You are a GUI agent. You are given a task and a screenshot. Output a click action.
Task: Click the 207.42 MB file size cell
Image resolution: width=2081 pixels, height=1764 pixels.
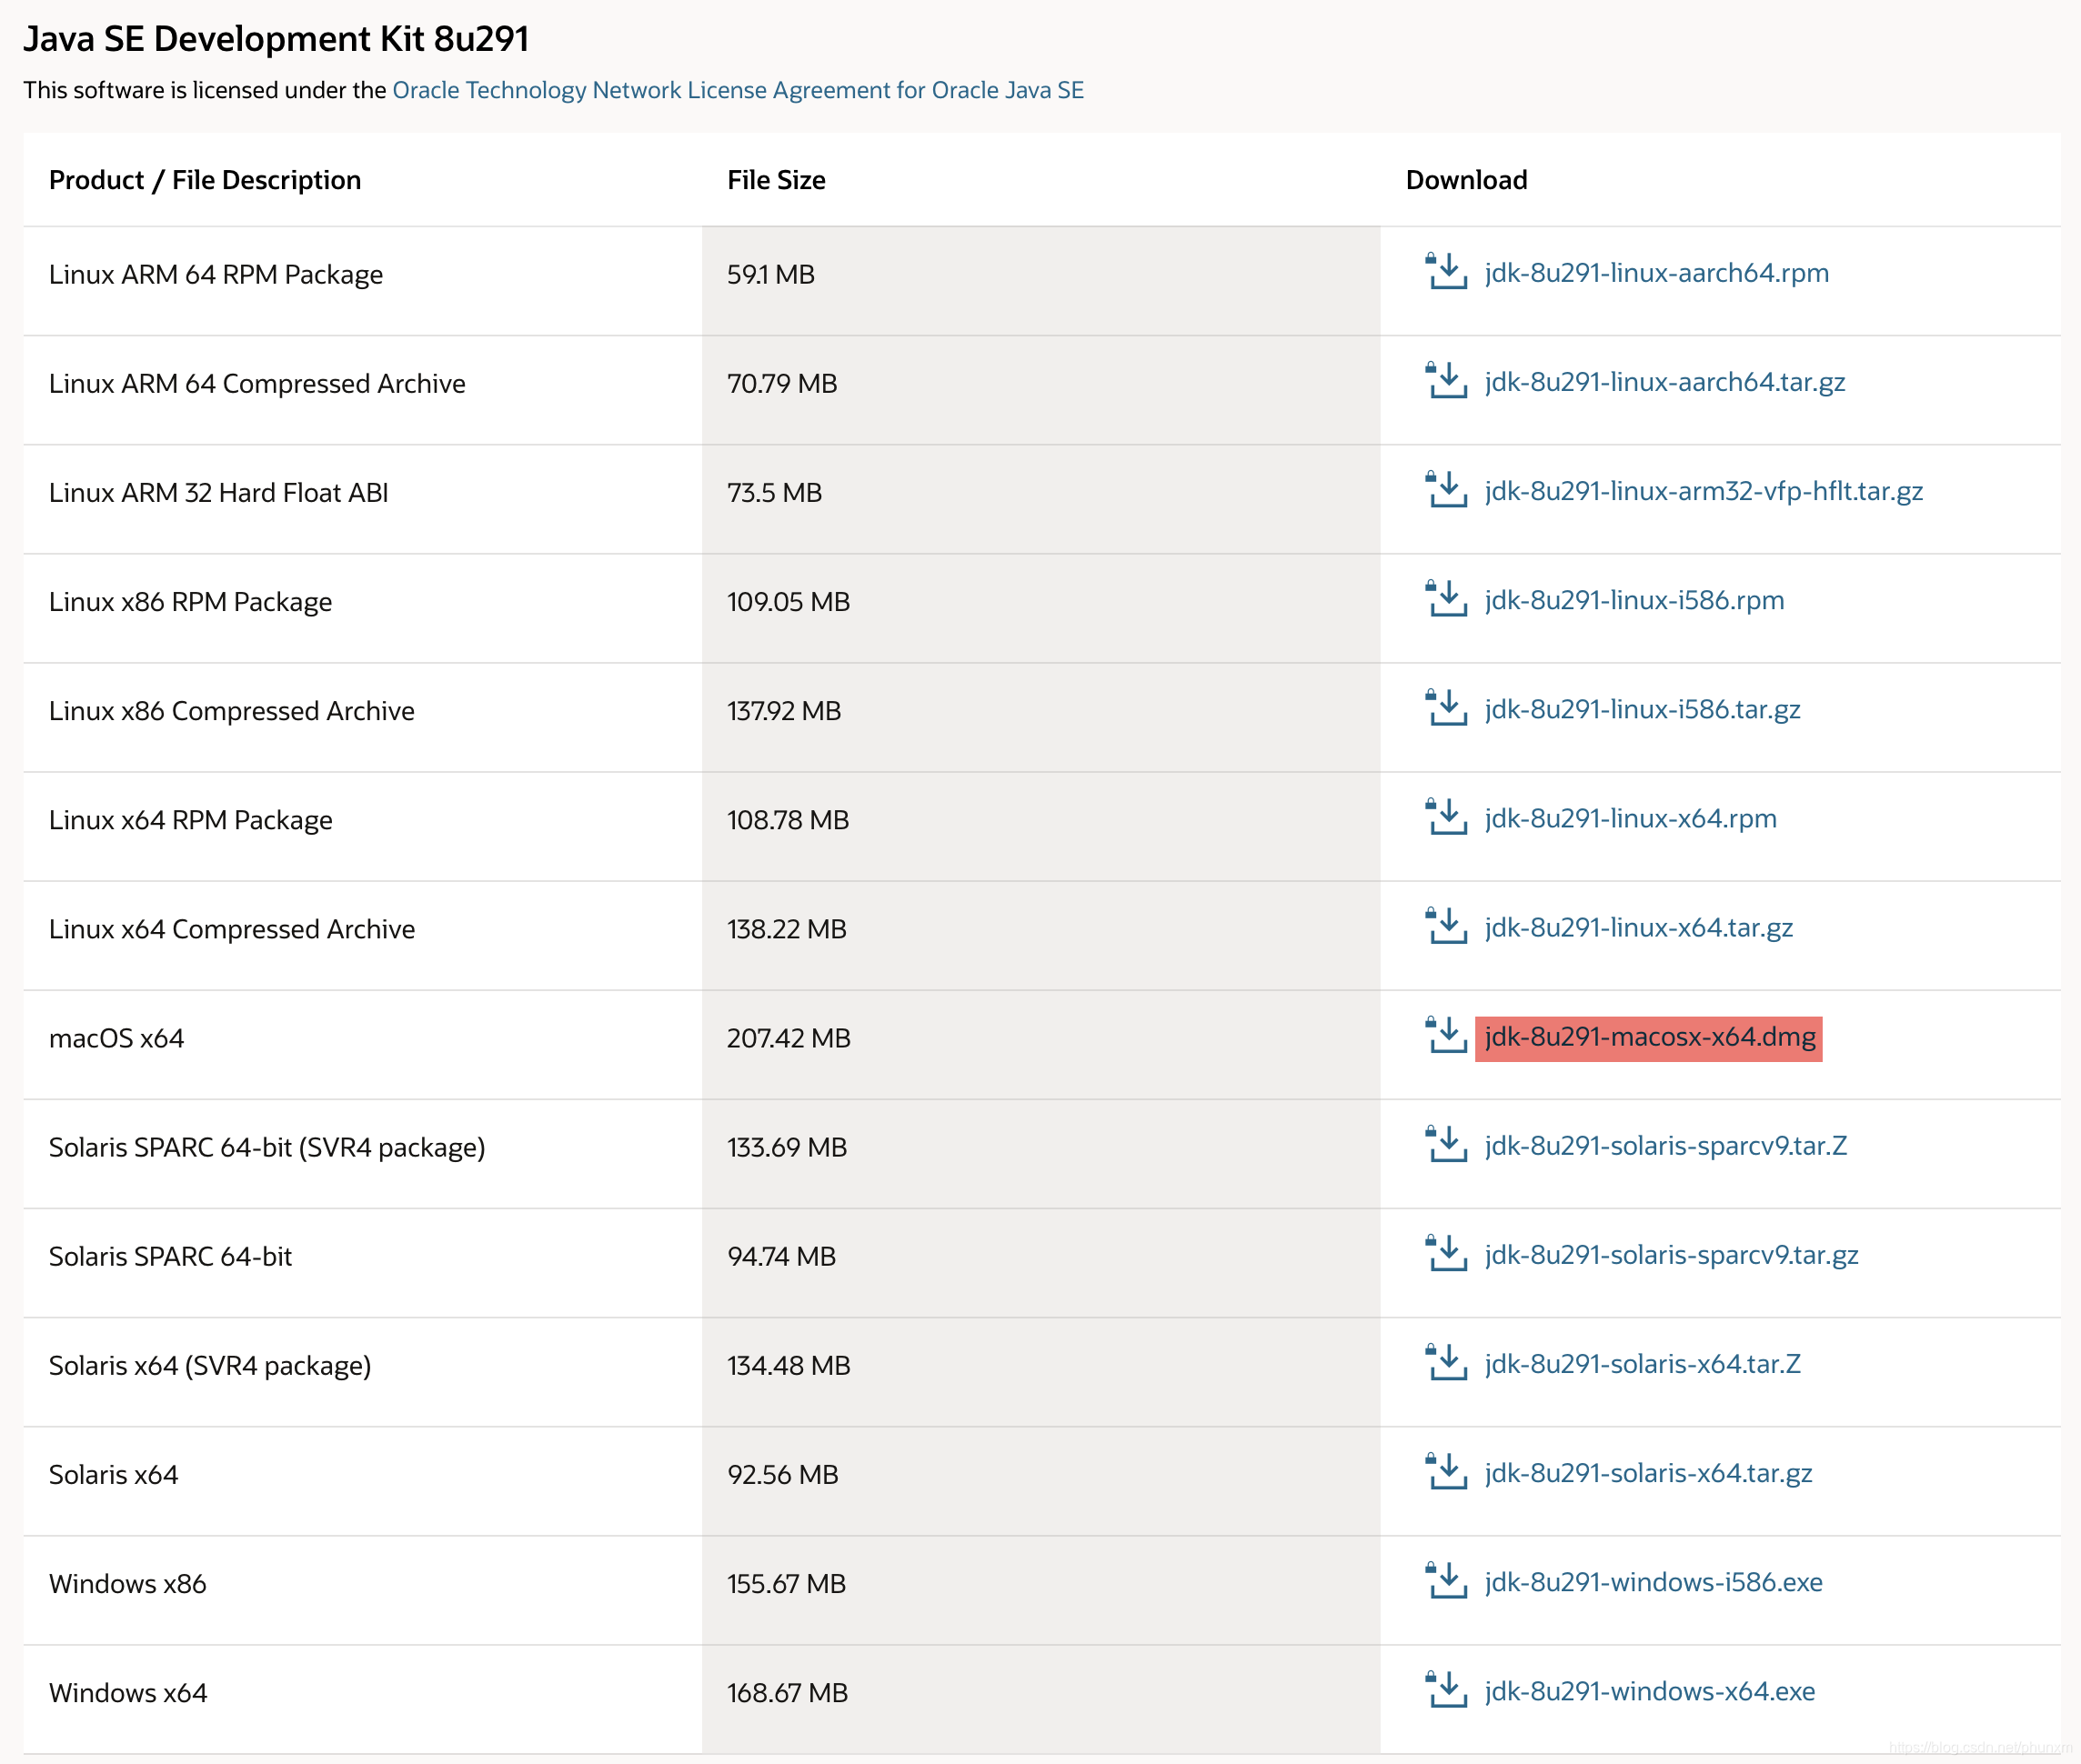[x=788, y=1038]
